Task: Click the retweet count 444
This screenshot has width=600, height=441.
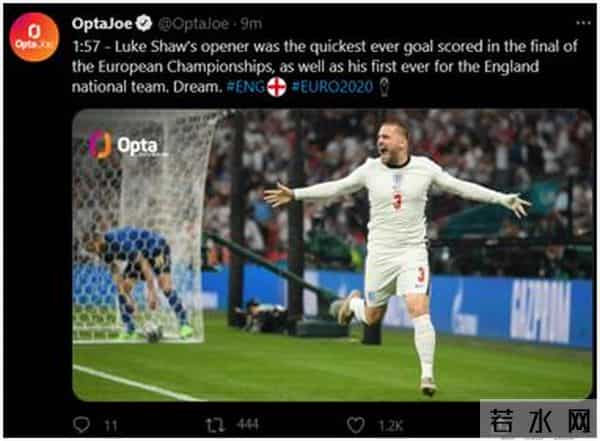Action: (x=248, y=425)
